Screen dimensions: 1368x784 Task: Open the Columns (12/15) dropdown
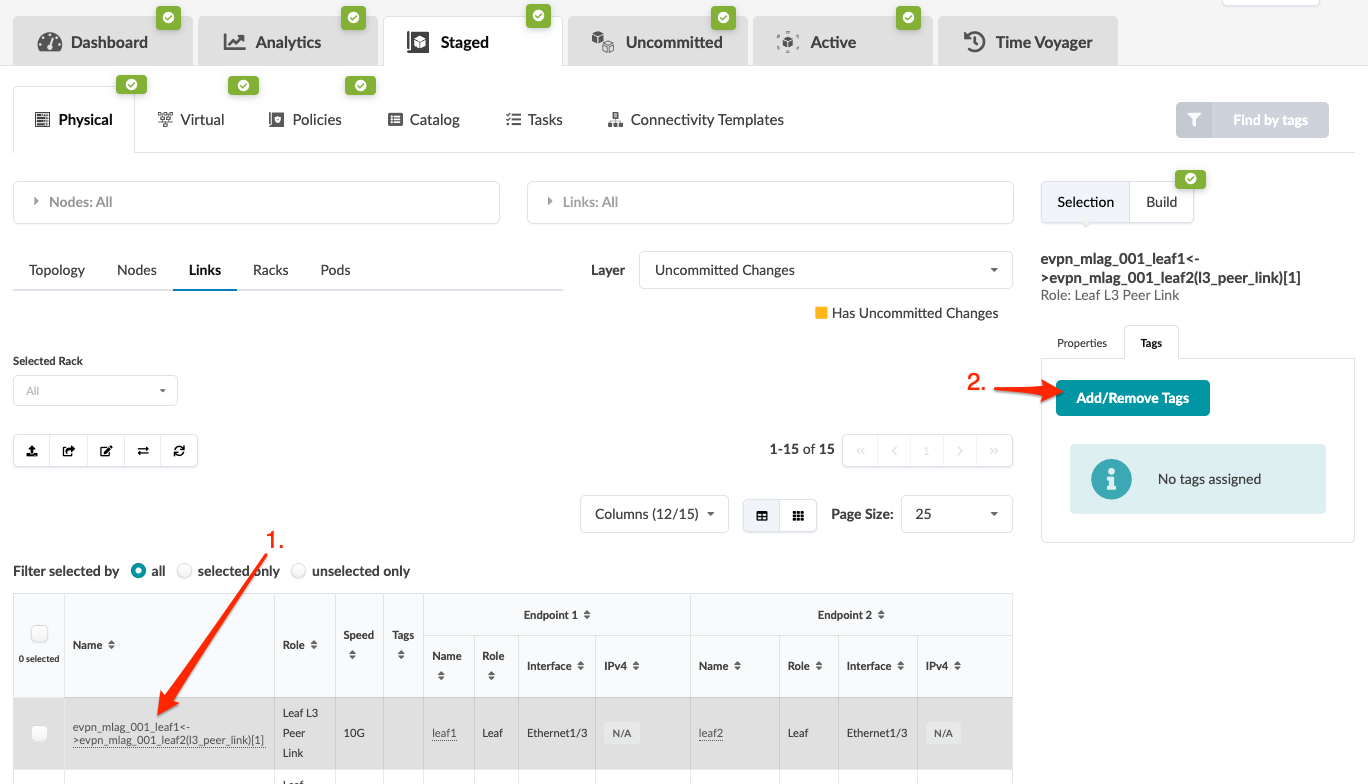tap(654, 514)
